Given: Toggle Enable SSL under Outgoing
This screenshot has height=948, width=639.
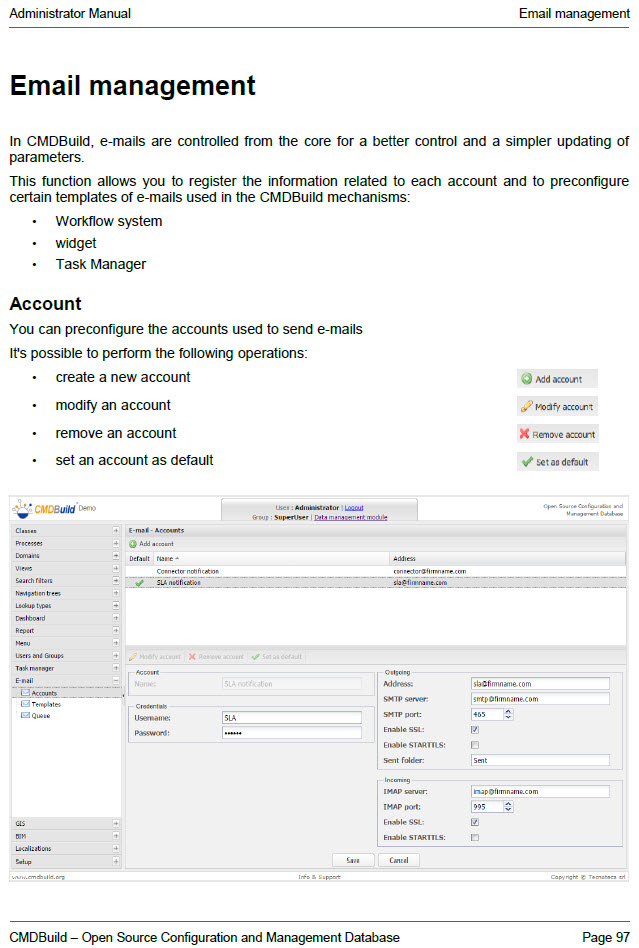Looking at the screenshot, I should pyautogui.click(x=475, y=730).
